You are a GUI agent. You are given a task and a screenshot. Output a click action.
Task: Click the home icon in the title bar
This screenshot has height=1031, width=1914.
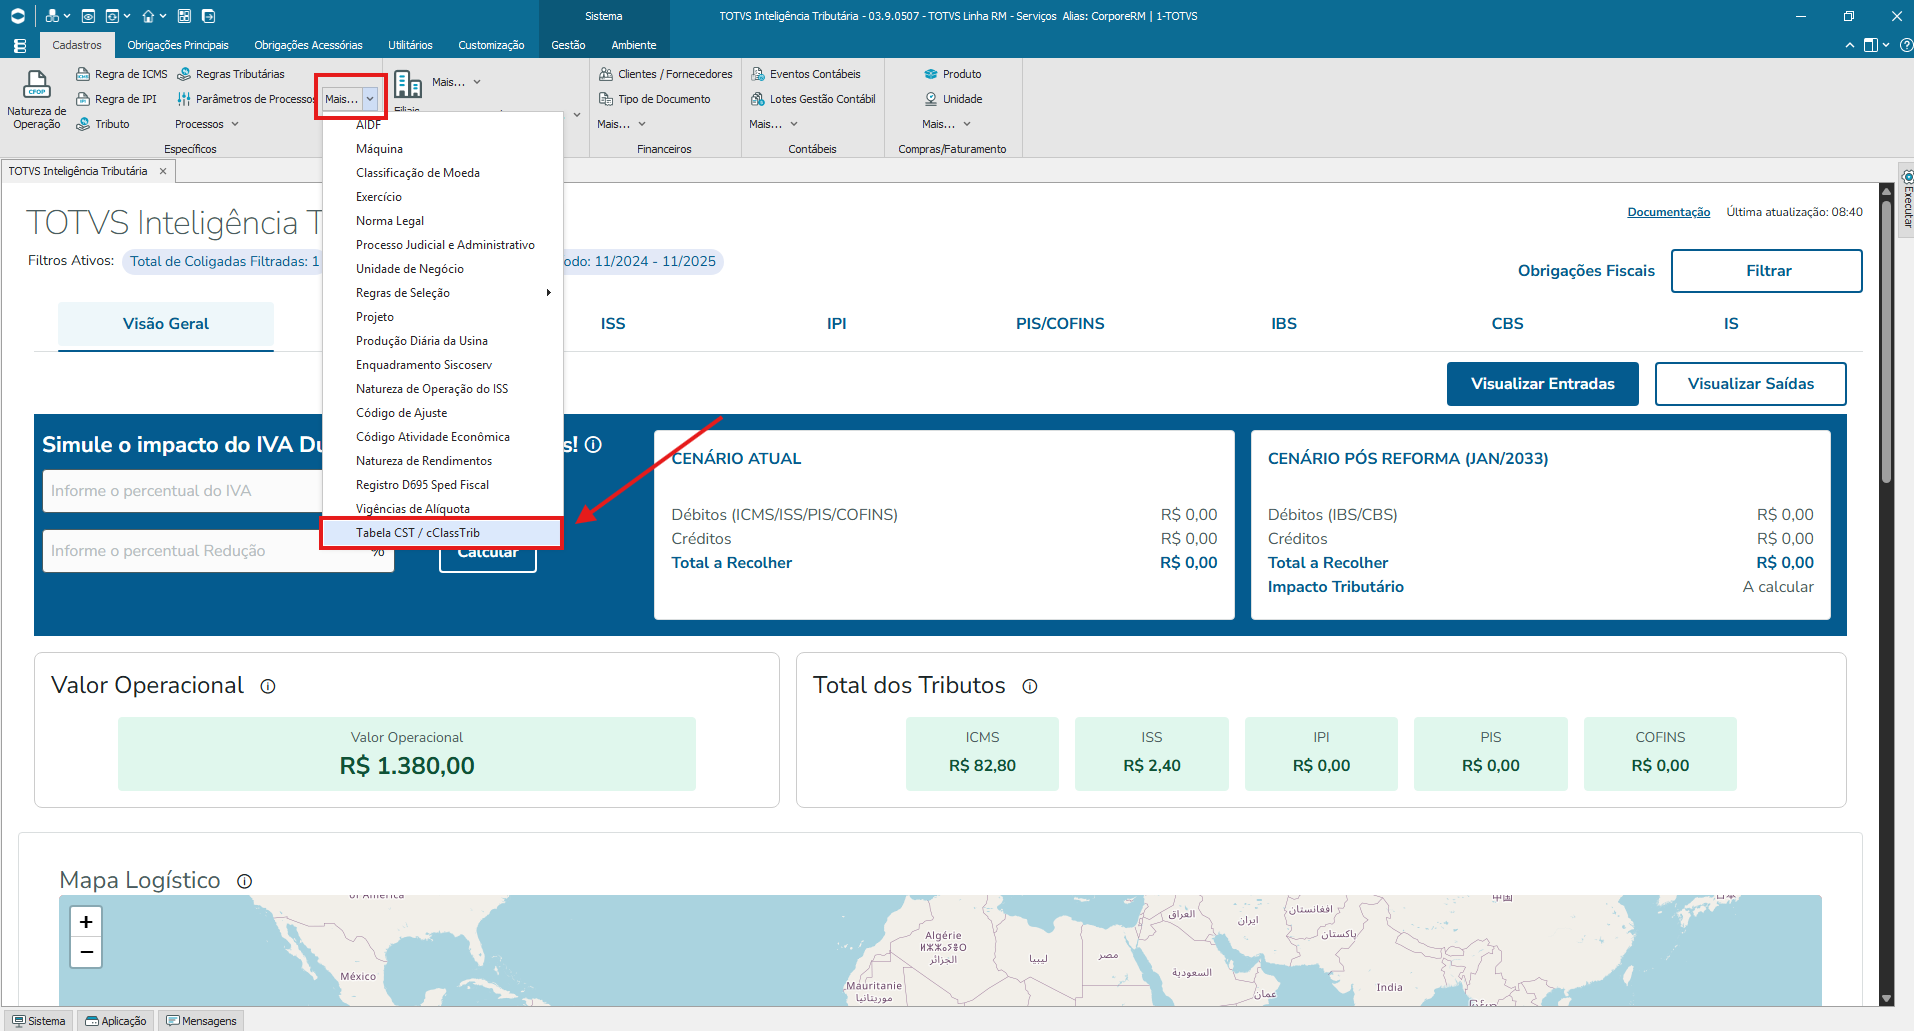pos(148,16)
